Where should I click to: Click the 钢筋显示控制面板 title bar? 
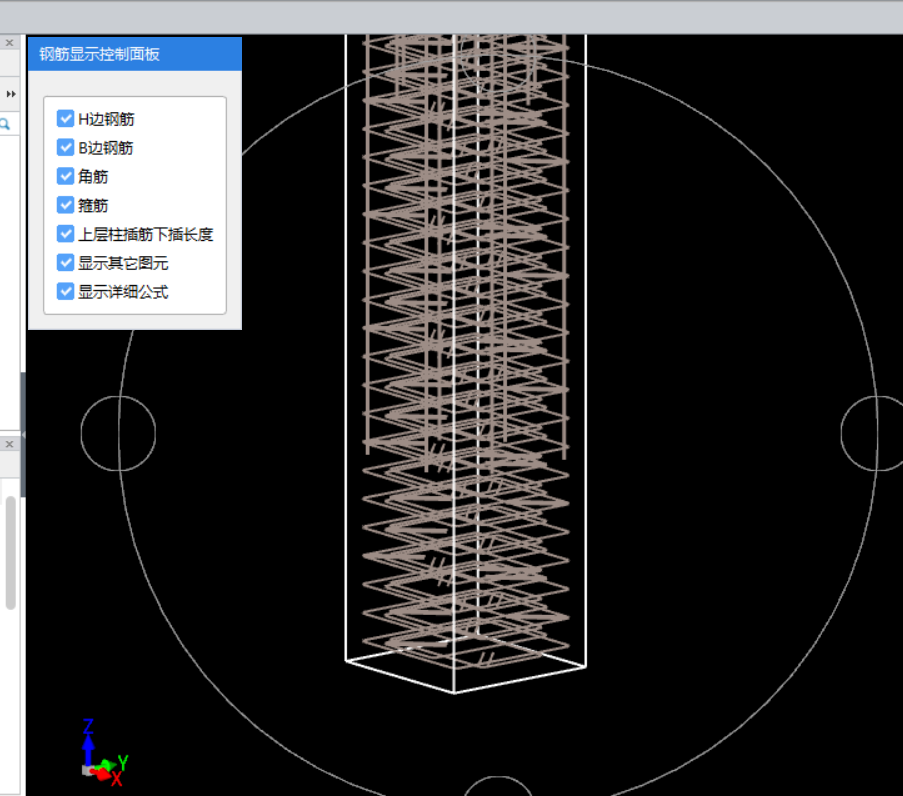(135, 55)
